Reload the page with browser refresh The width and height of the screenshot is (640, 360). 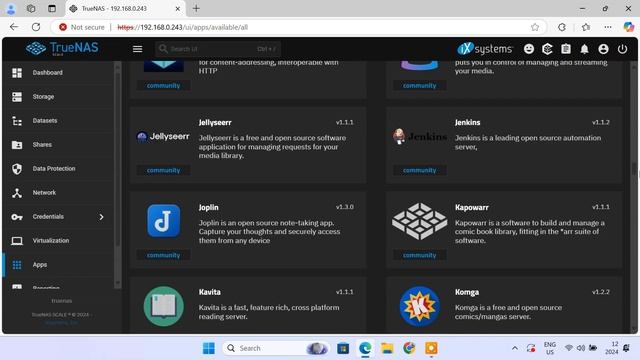click(x=36, y=27)
